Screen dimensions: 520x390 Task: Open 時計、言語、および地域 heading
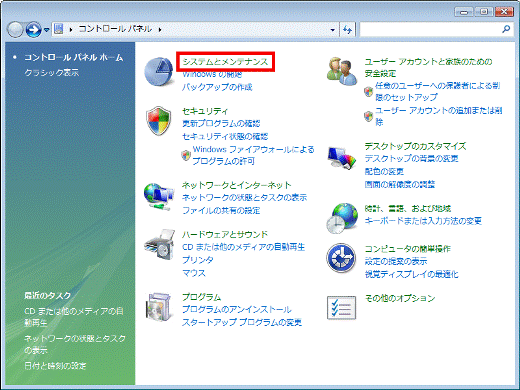408,209
